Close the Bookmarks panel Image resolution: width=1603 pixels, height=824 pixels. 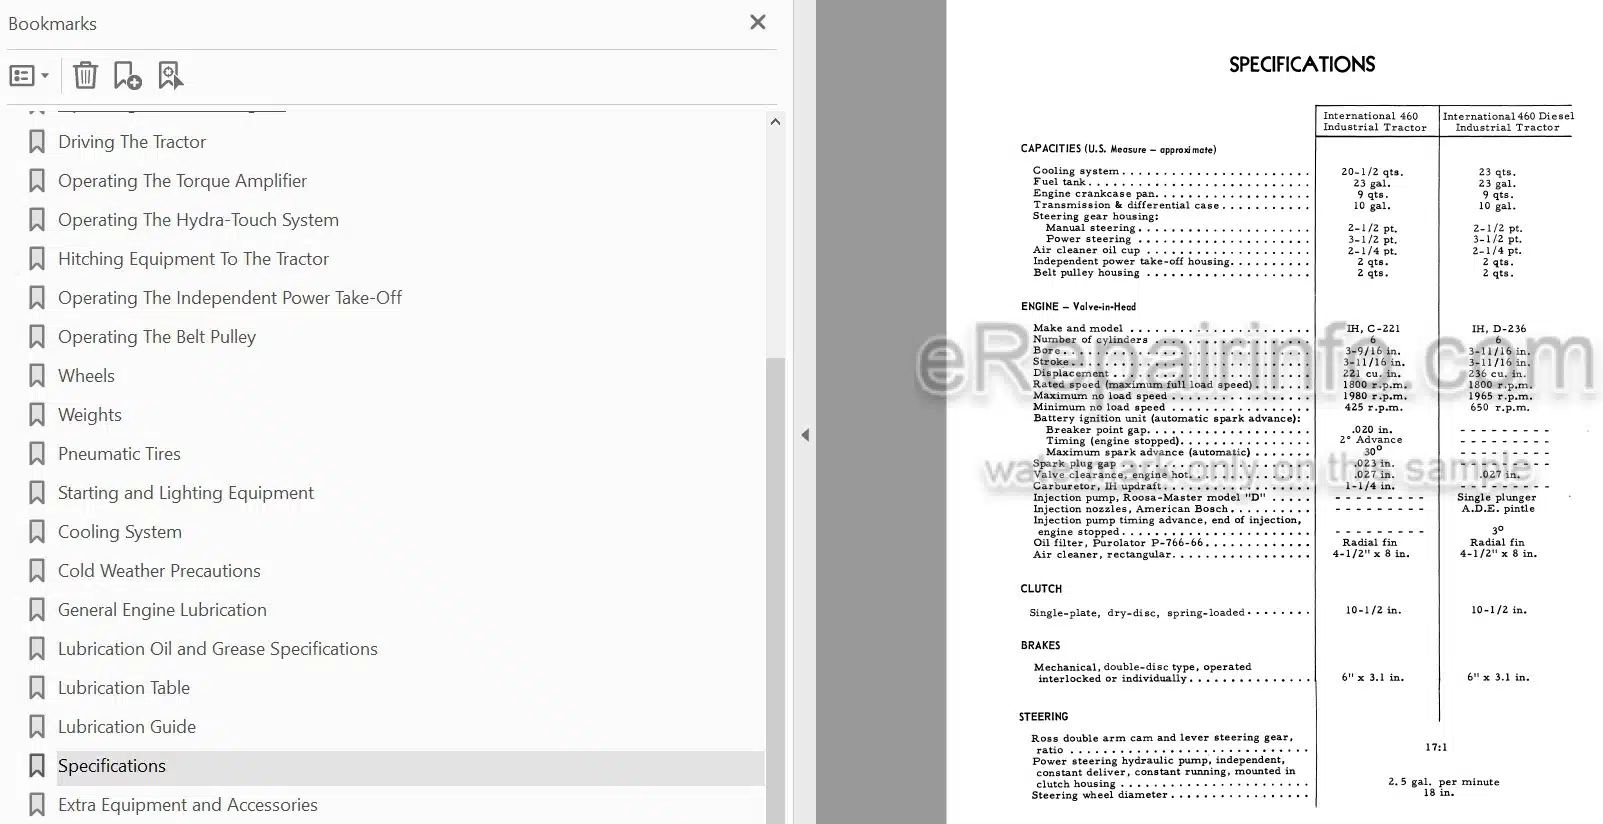[x=758, y=22]
